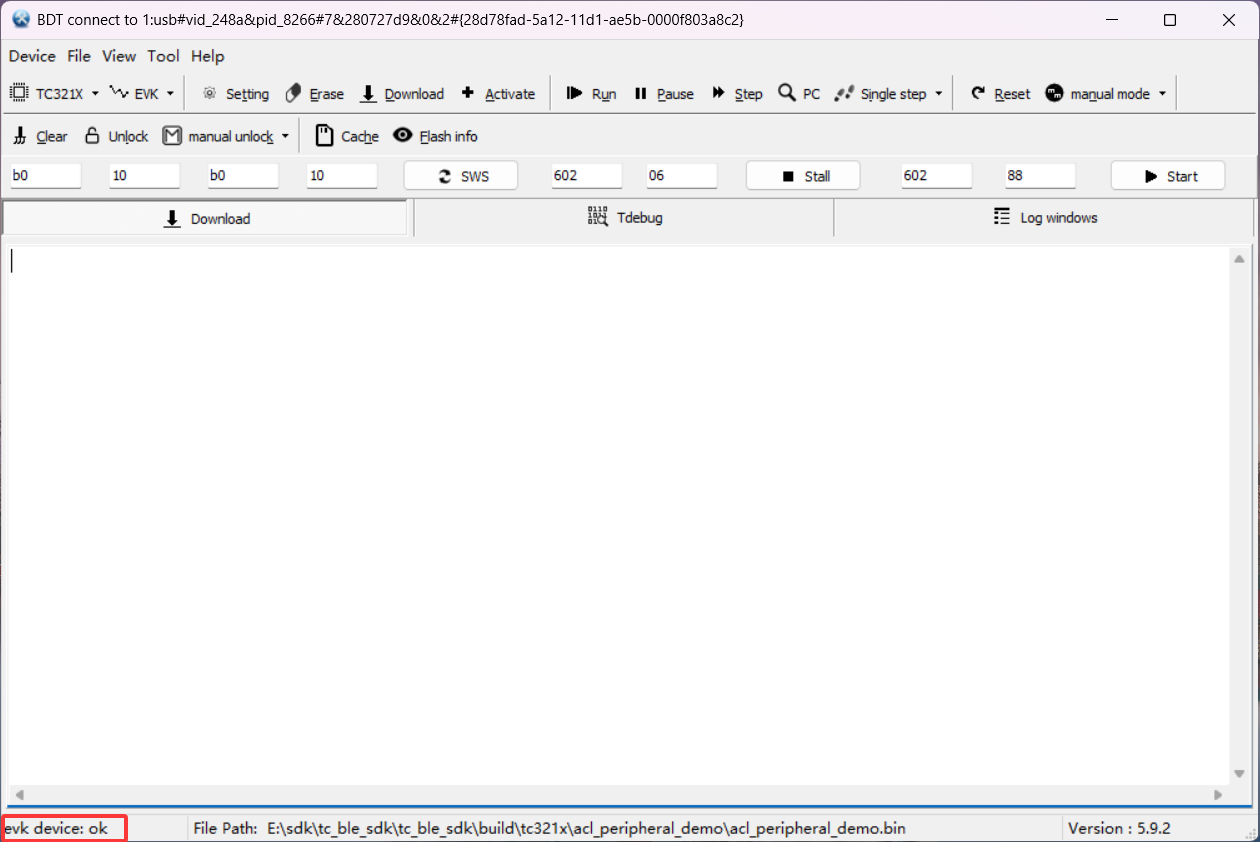Expand the TC321X chip type dropdown

tap(95, 94)
